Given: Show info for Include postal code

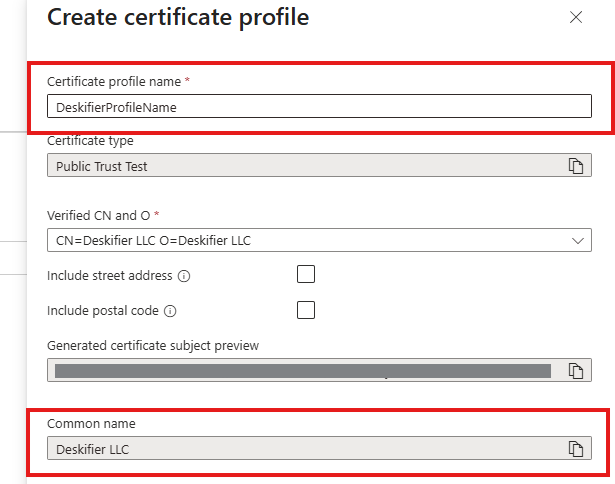Looking at the screenshot, I should [170, 311].
